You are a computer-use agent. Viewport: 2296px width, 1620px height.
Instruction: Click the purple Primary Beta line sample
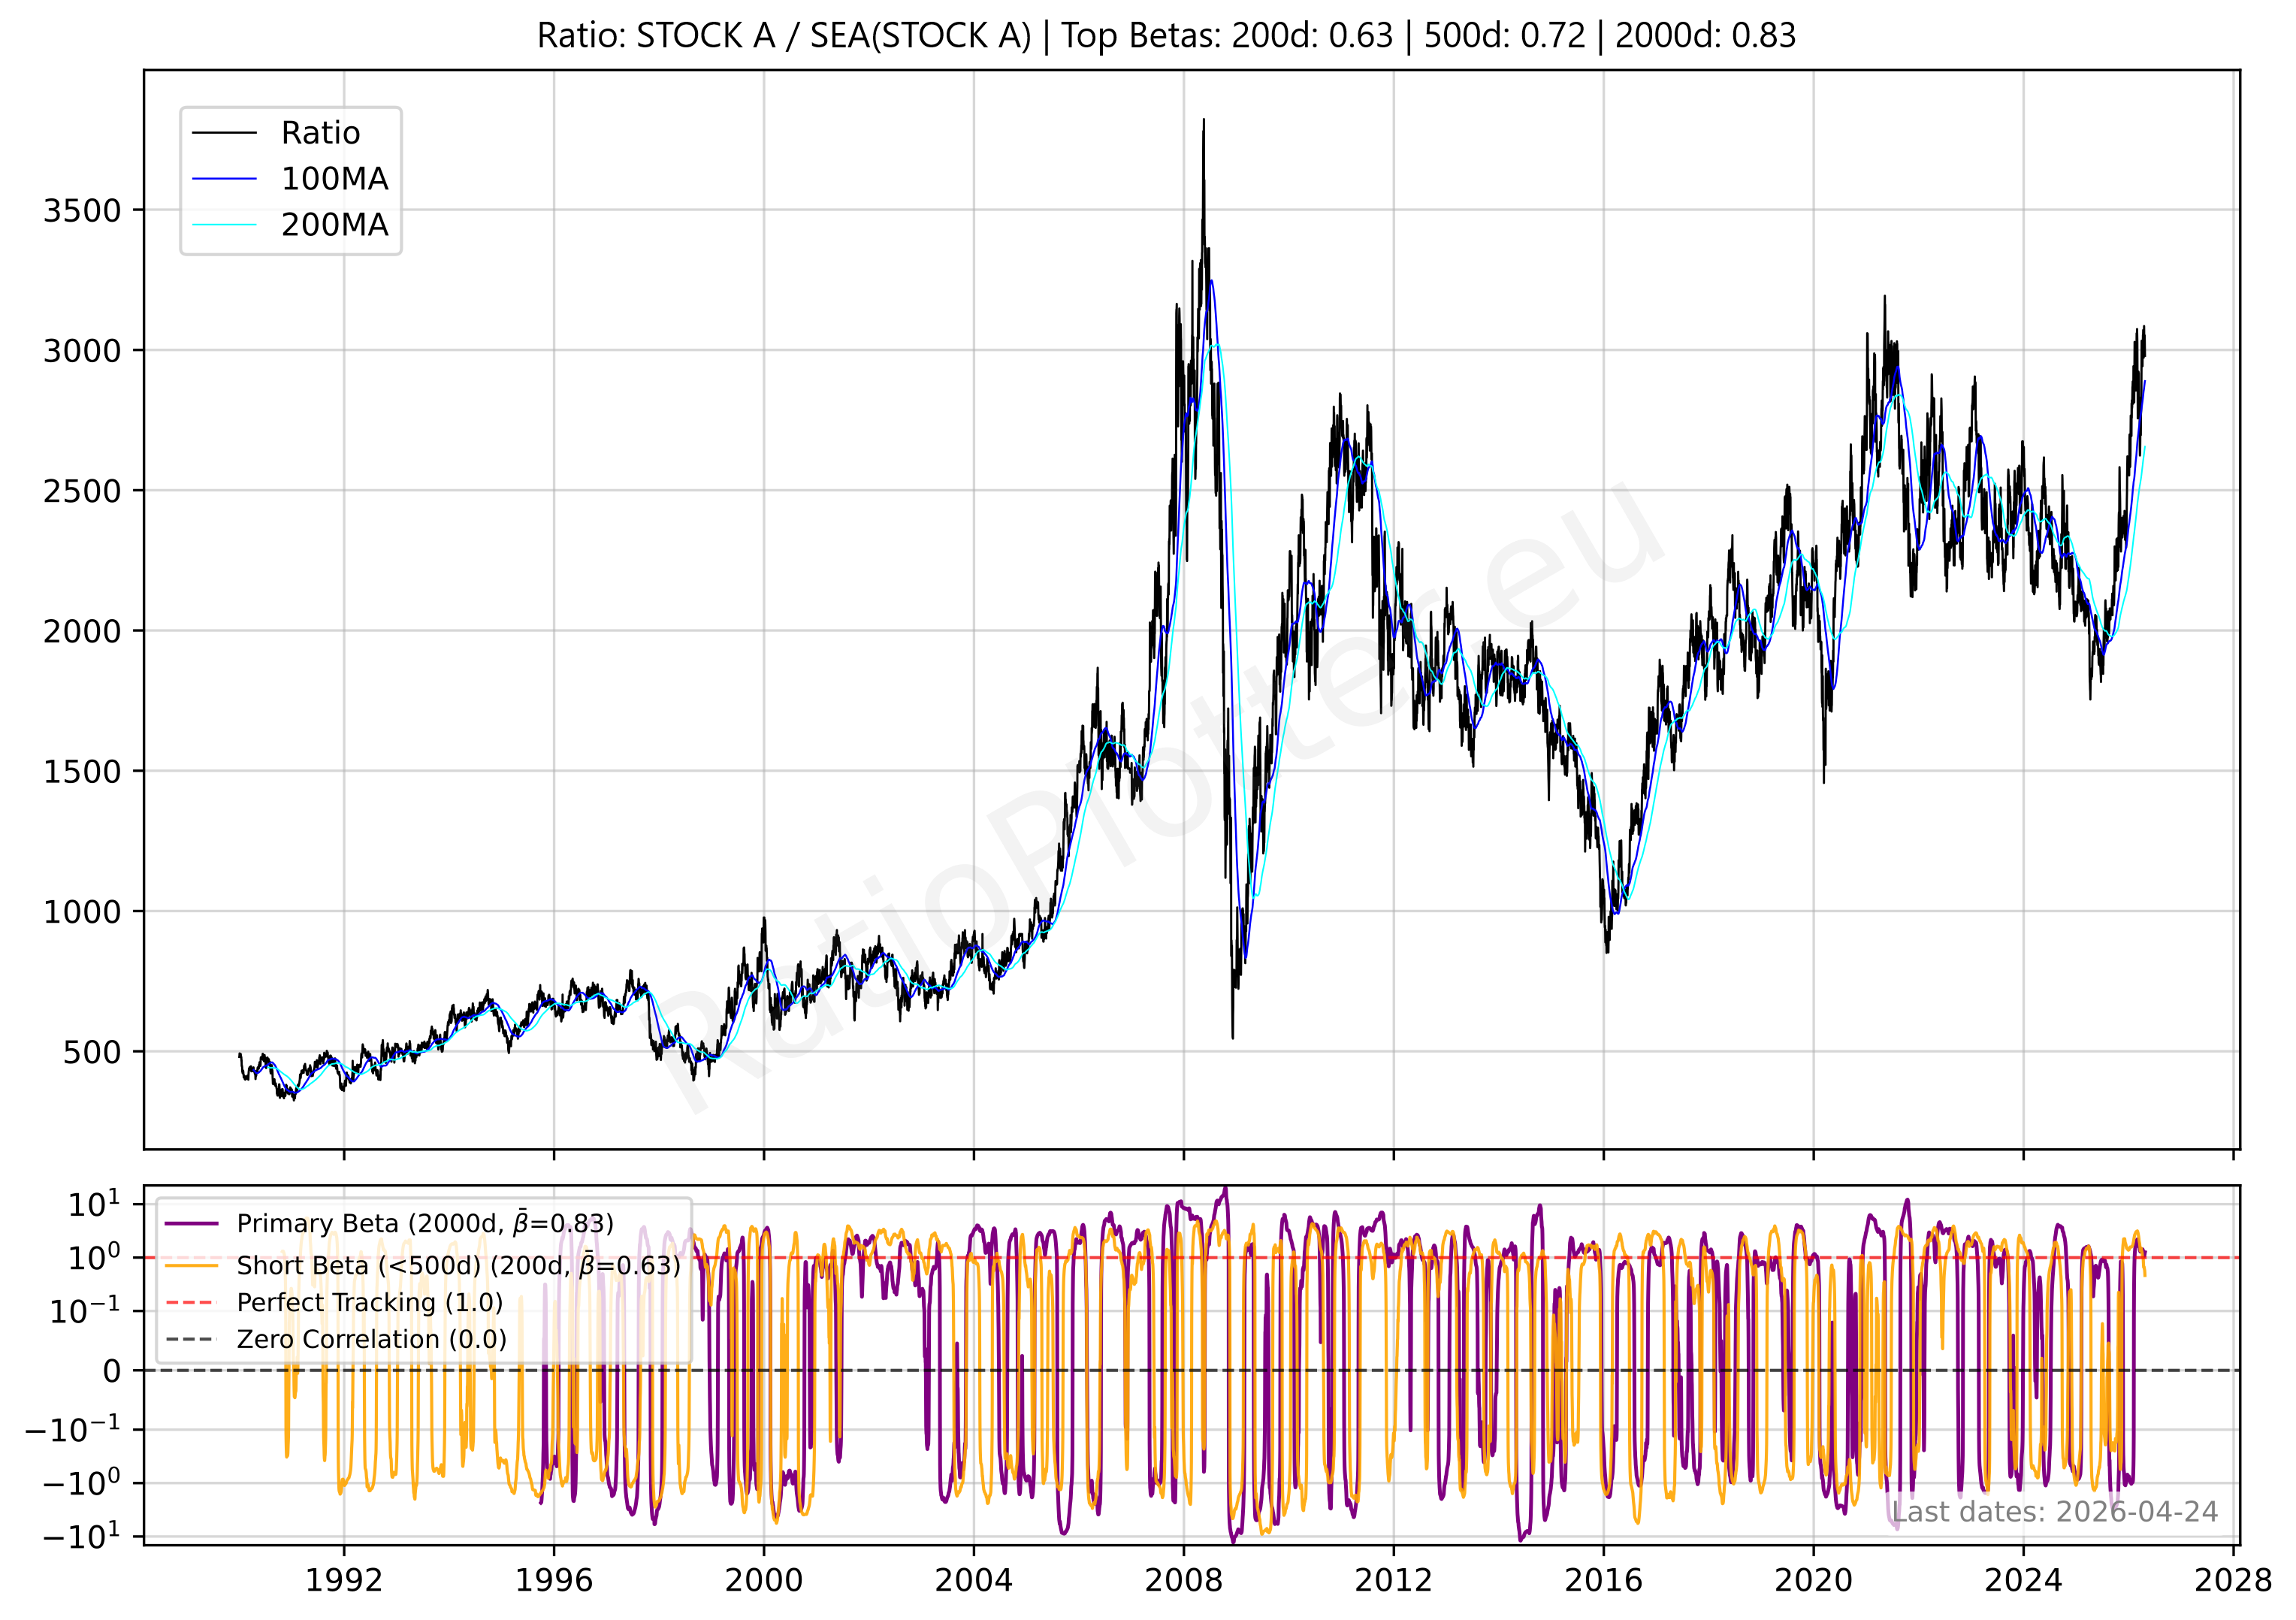coord(191,1223)
